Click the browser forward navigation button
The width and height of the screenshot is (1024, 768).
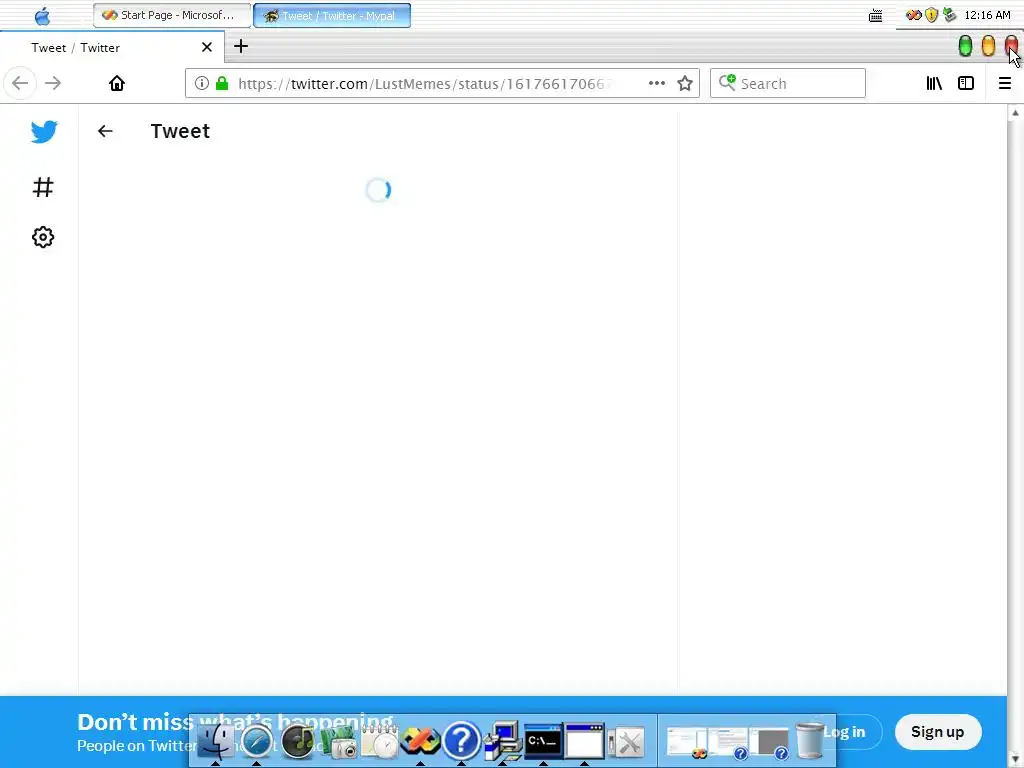coord(53,84)
